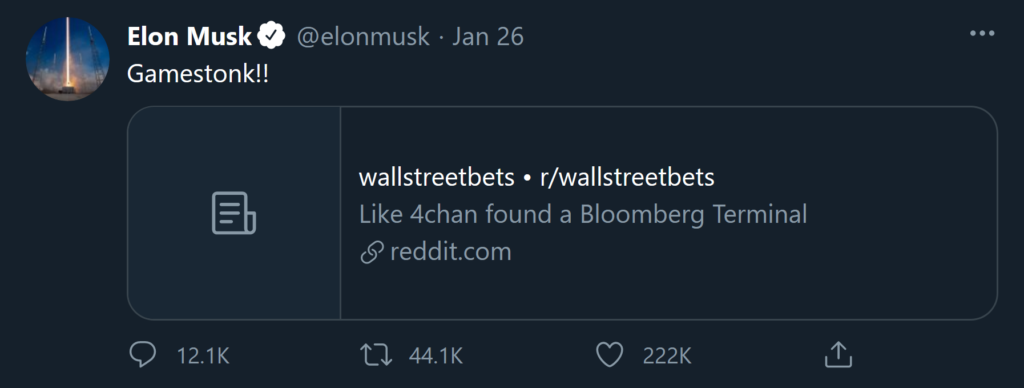Click the chain link icon beside reddit.com

pos(371,253)
